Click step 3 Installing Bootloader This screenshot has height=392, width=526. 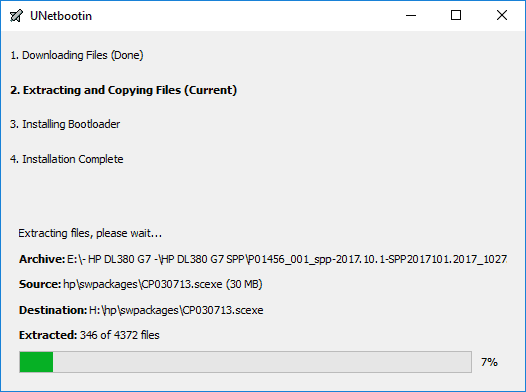pyautogui.click(x=65, y=124)
